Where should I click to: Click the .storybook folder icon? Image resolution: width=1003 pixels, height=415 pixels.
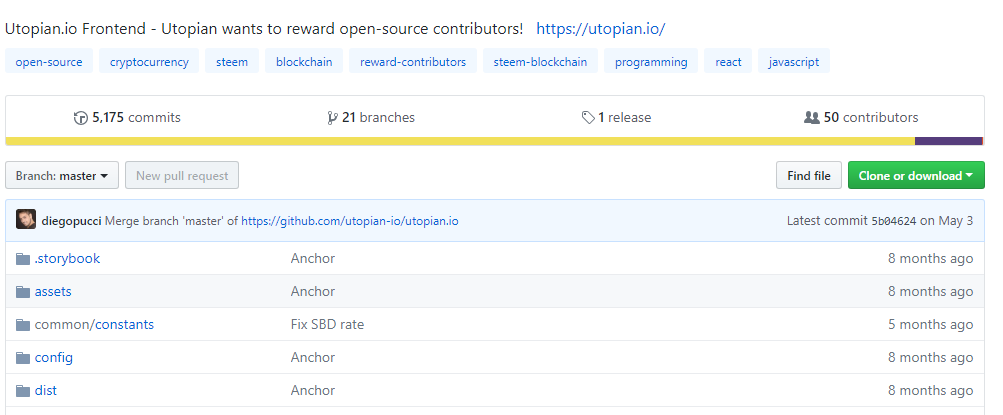[x=23, y=258]
